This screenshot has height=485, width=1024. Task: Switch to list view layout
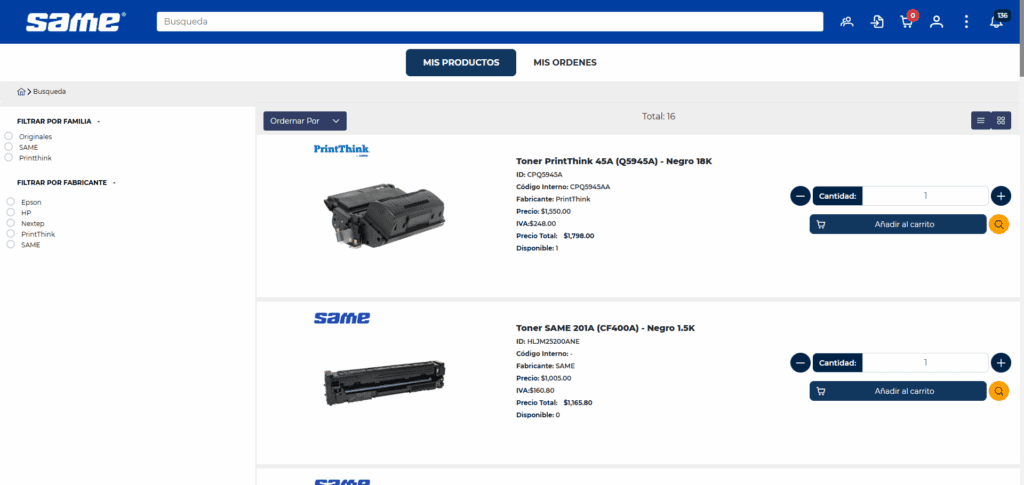click(981, 121)
